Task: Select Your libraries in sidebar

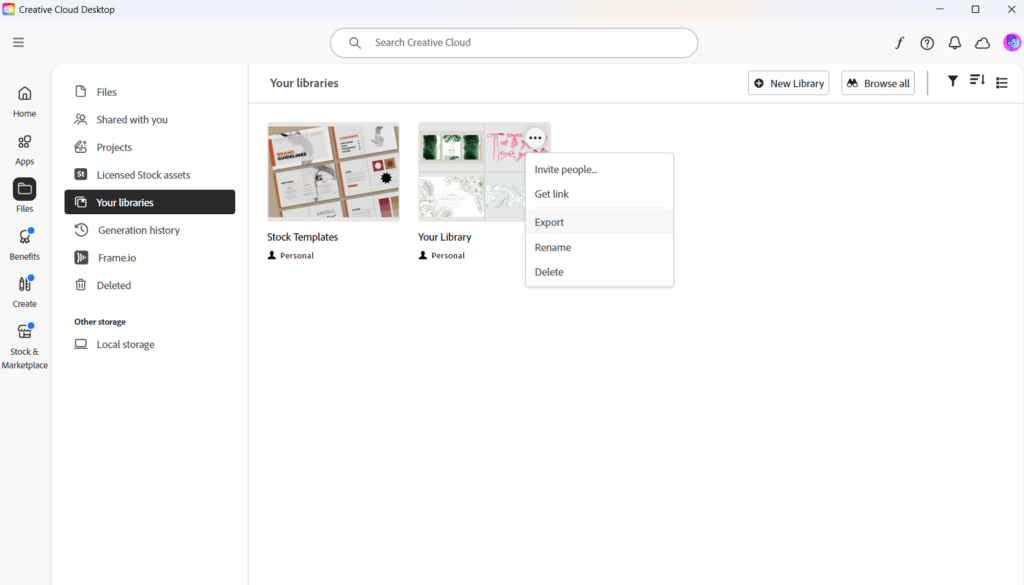Action: 150,202
